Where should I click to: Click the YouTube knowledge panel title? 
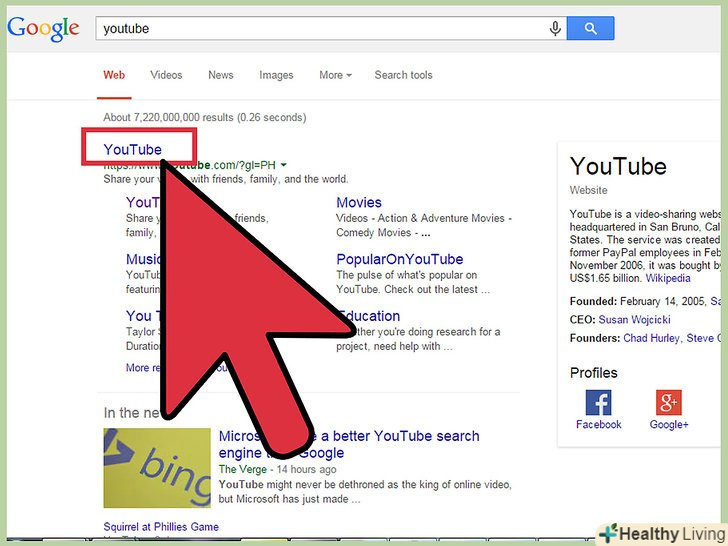pyautogui.click(x=618, y=166)
